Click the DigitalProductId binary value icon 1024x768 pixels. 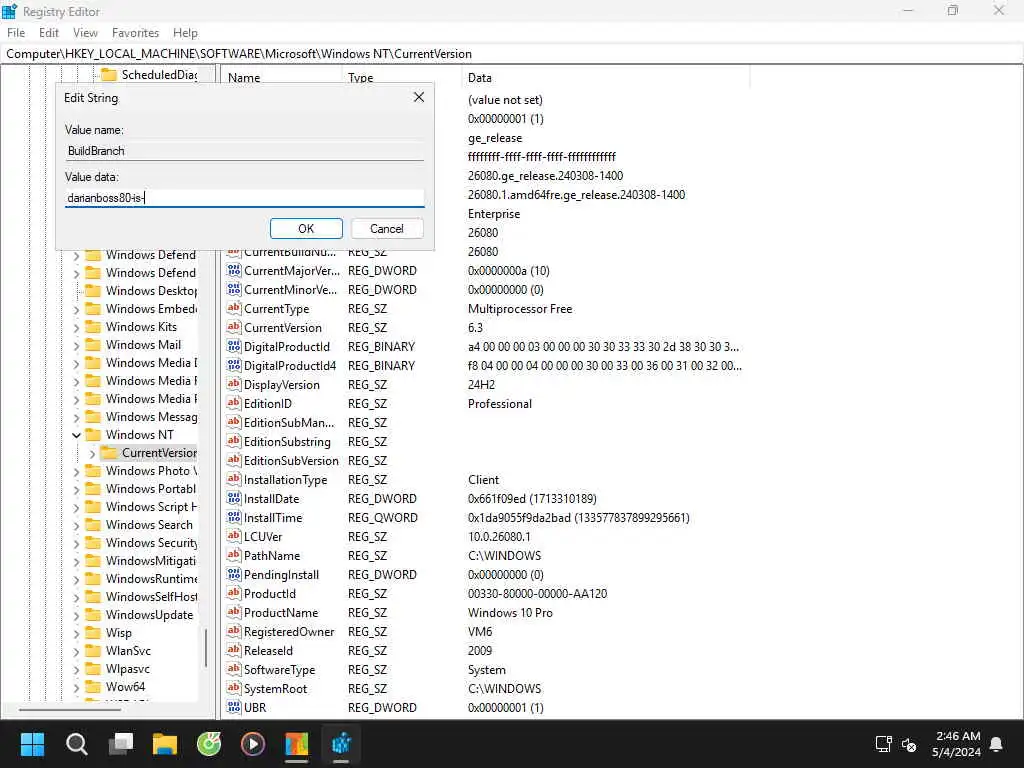point(234,346)
